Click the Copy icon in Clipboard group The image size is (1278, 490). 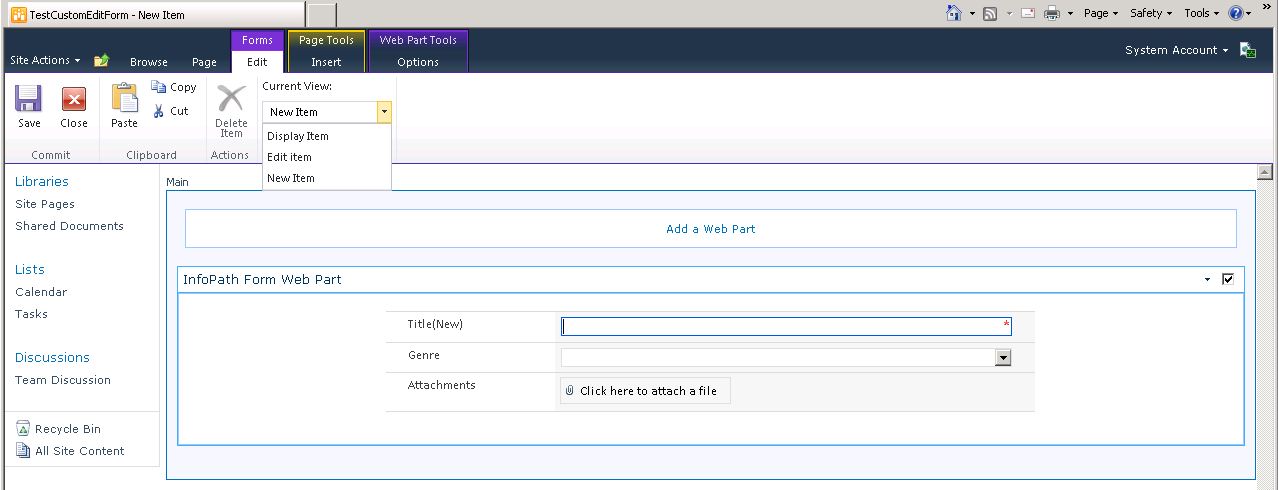click(159, 87)
